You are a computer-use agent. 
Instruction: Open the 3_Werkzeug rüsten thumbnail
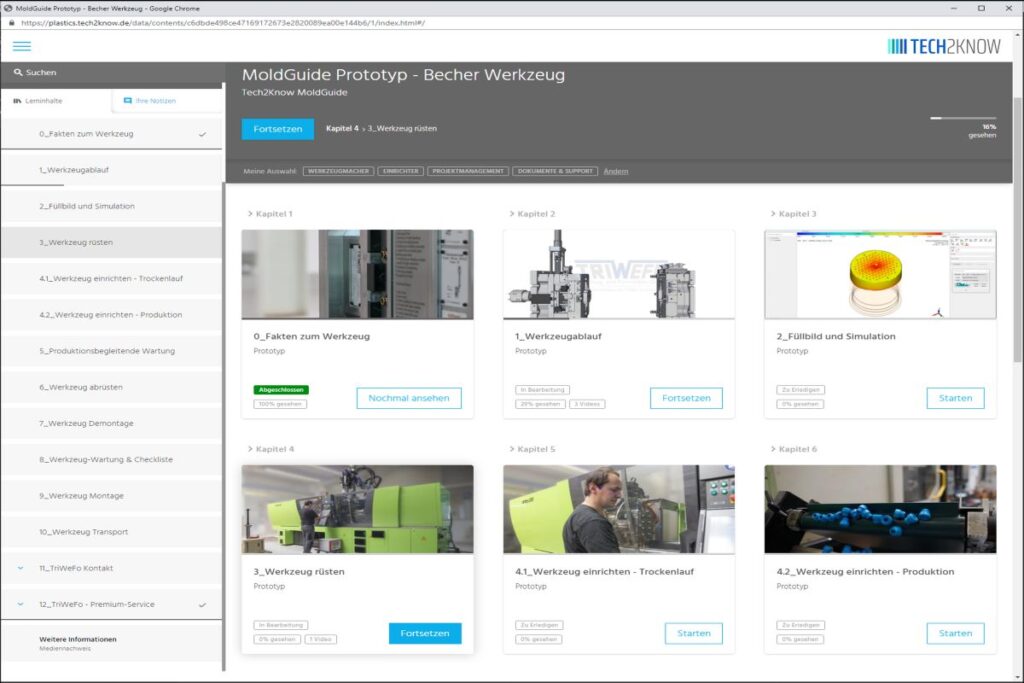[x=357, y=509]
